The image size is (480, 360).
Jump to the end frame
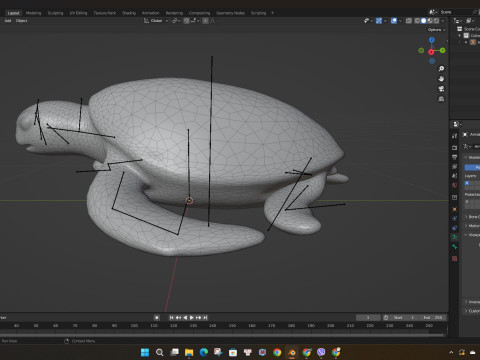[205, 317]
